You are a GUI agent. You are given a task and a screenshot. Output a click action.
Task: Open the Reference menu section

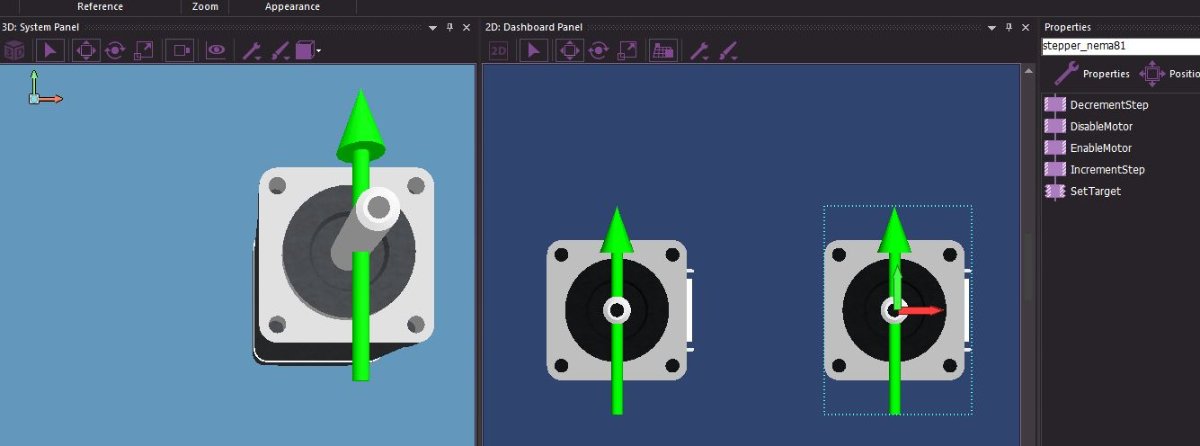coord(100,6)
